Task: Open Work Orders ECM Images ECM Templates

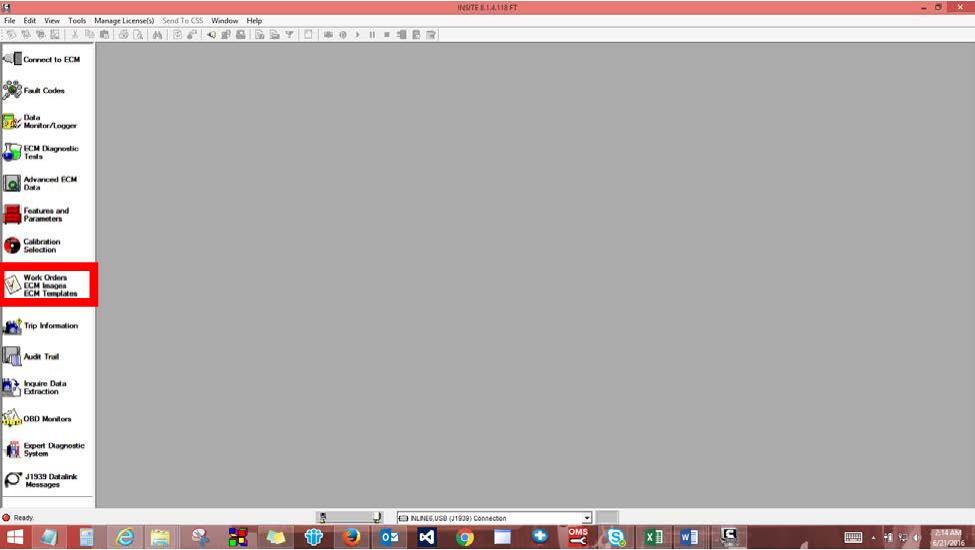Action: click(41, 285)
